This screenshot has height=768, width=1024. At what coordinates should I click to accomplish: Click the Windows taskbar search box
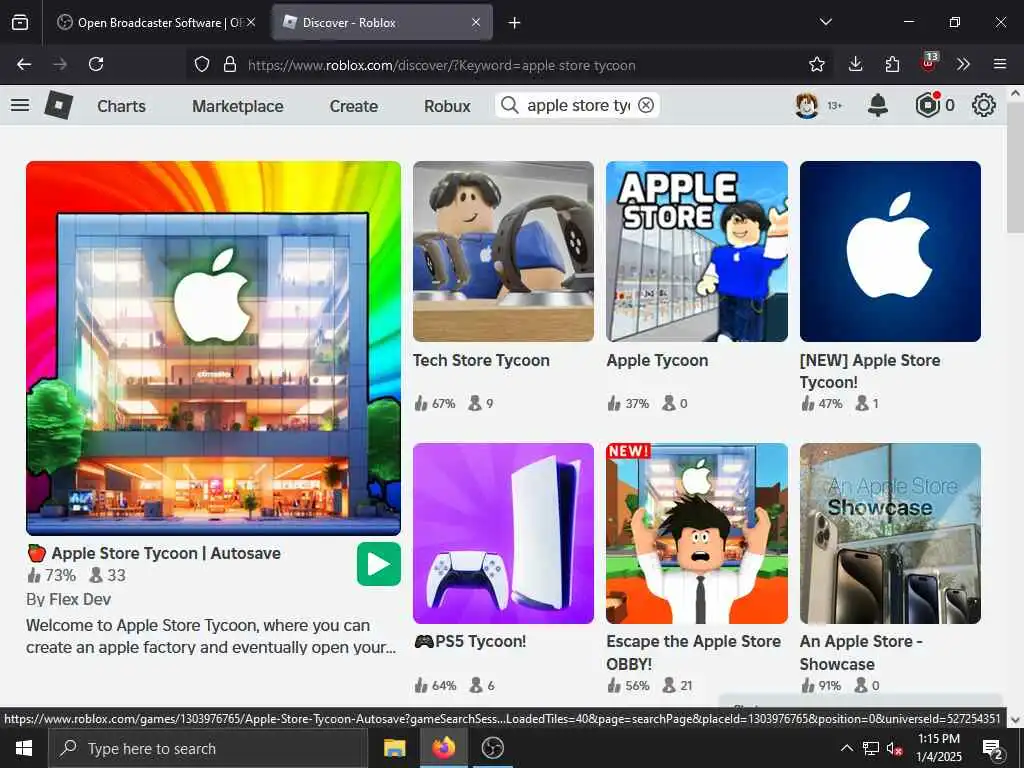click(x=208, y=748)
